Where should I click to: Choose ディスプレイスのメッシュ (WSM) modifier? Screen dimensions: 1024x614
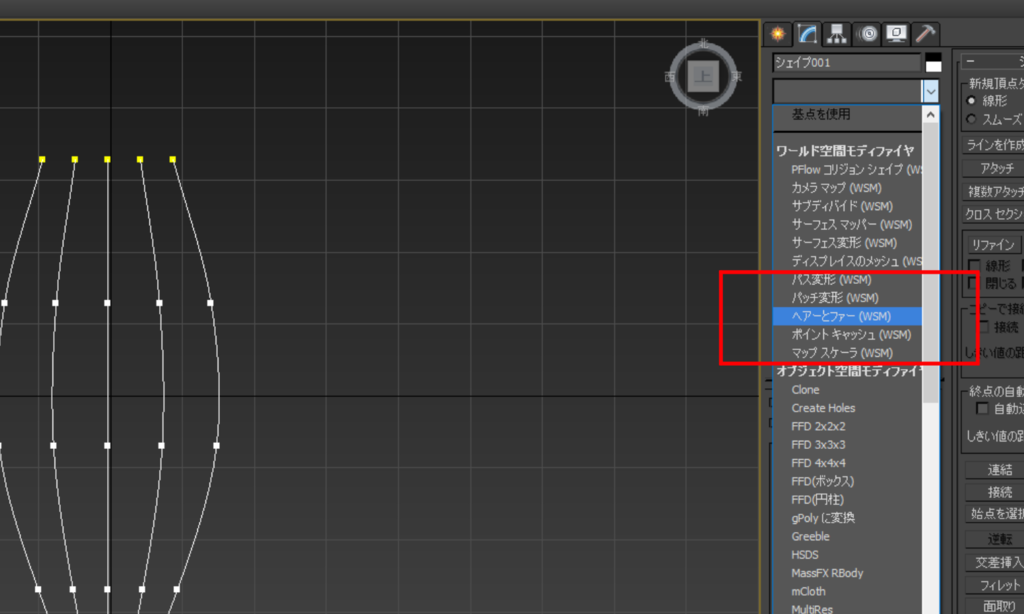click(848, 261)
